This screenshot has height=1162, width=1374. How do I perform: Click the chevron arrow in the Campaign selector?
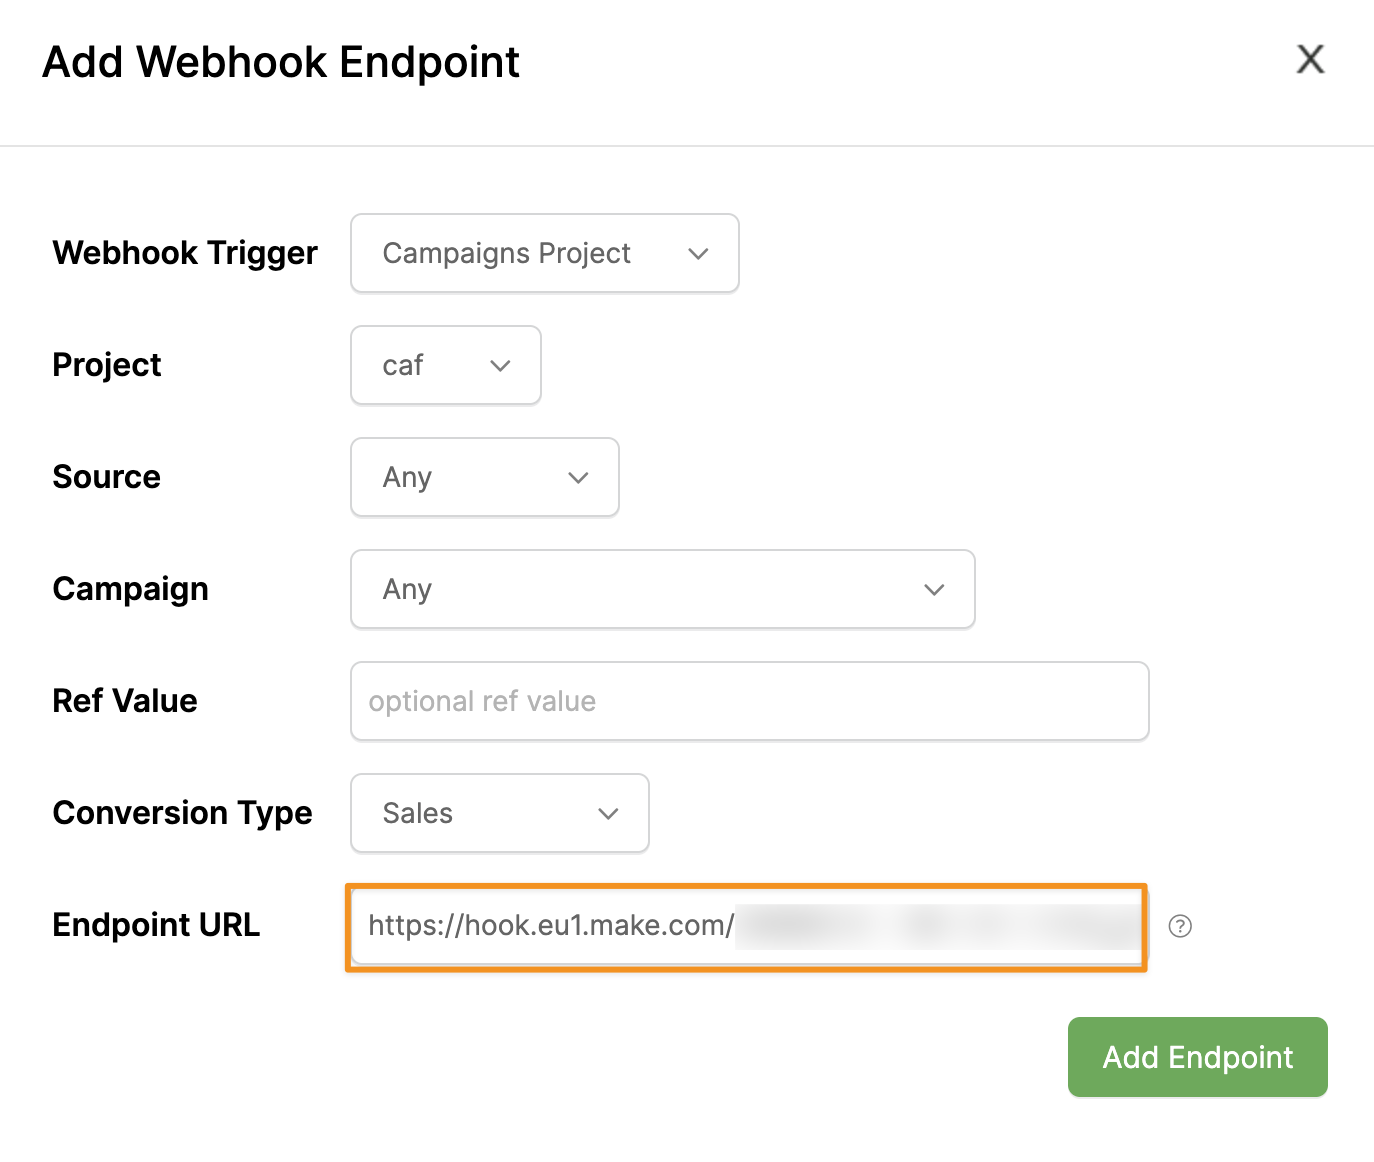[x=934, y=590]
